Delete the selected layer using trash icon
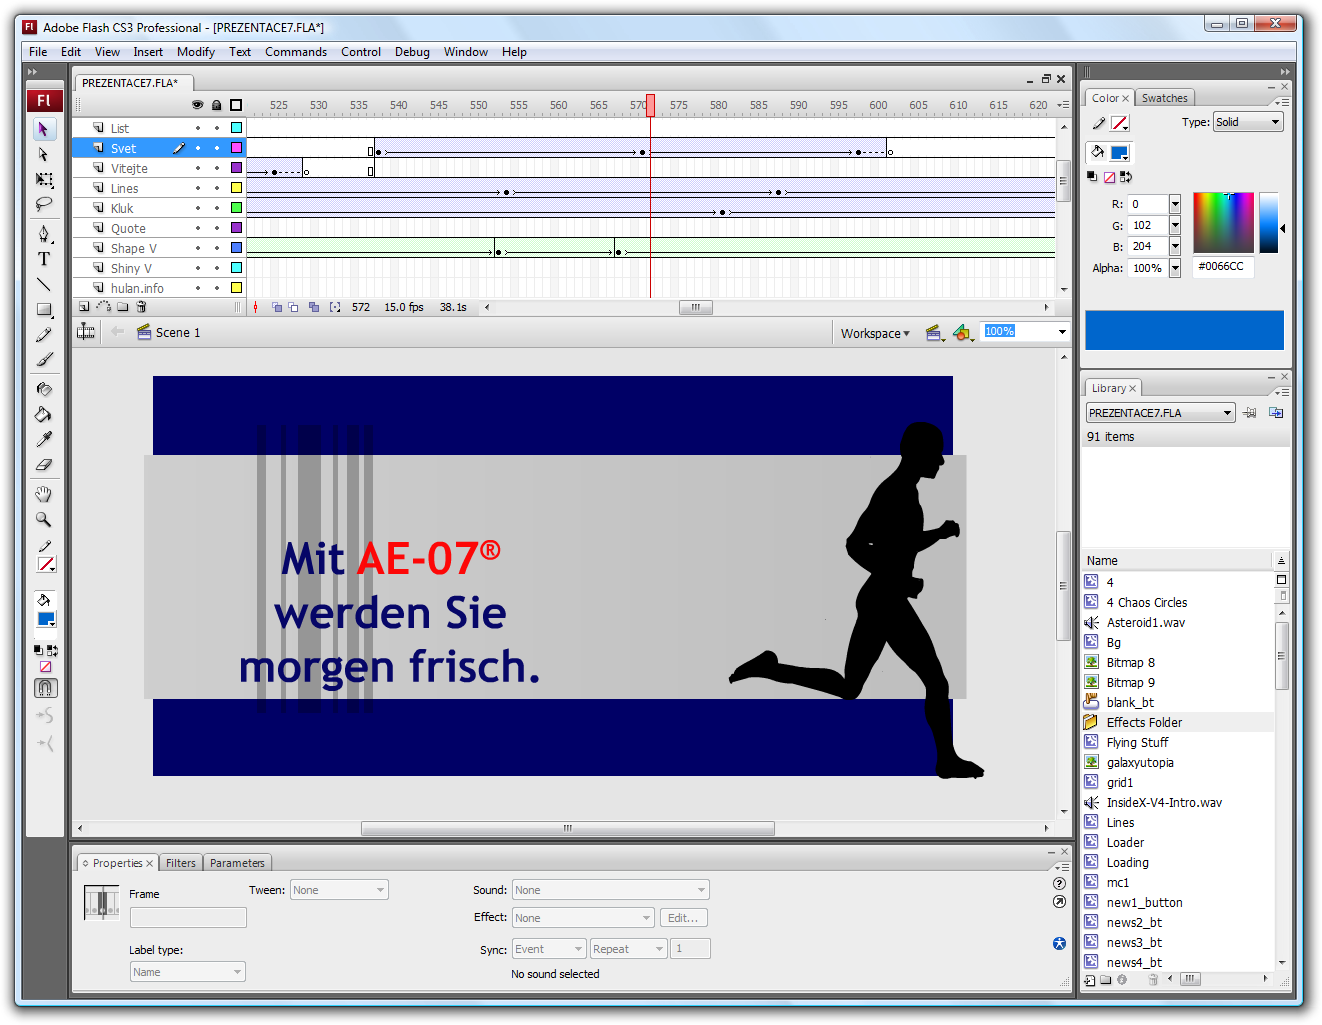The width and height of the screenshot is (1322, 1025). click(141, 307)
